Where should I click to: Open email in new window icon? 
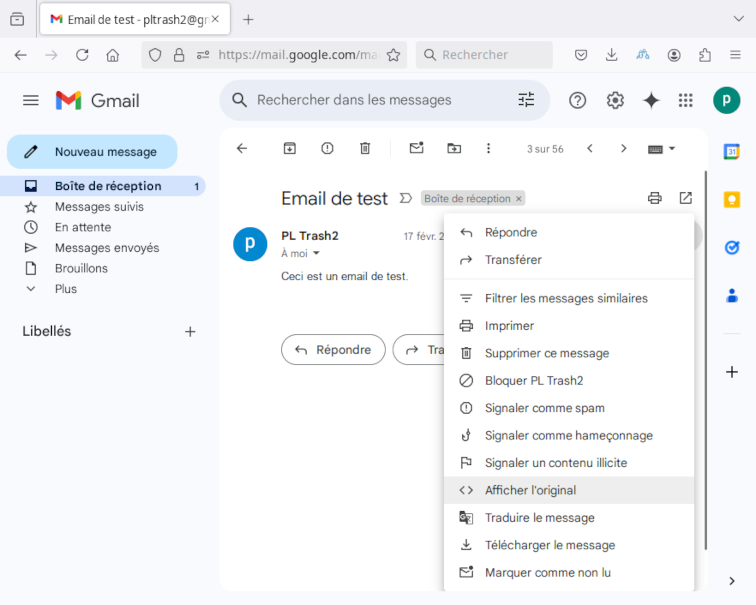coord(686,198)
